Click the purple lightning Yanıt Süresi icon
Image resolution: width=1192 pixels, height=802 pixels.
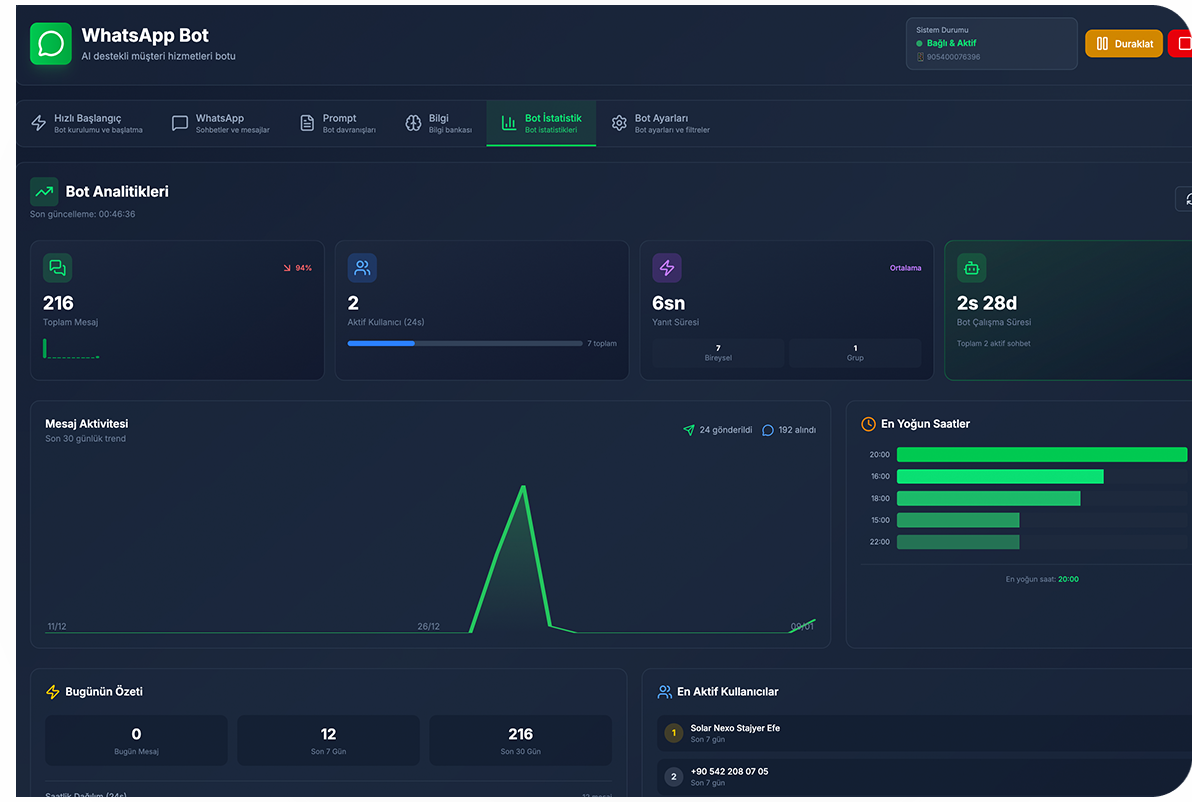667,268
